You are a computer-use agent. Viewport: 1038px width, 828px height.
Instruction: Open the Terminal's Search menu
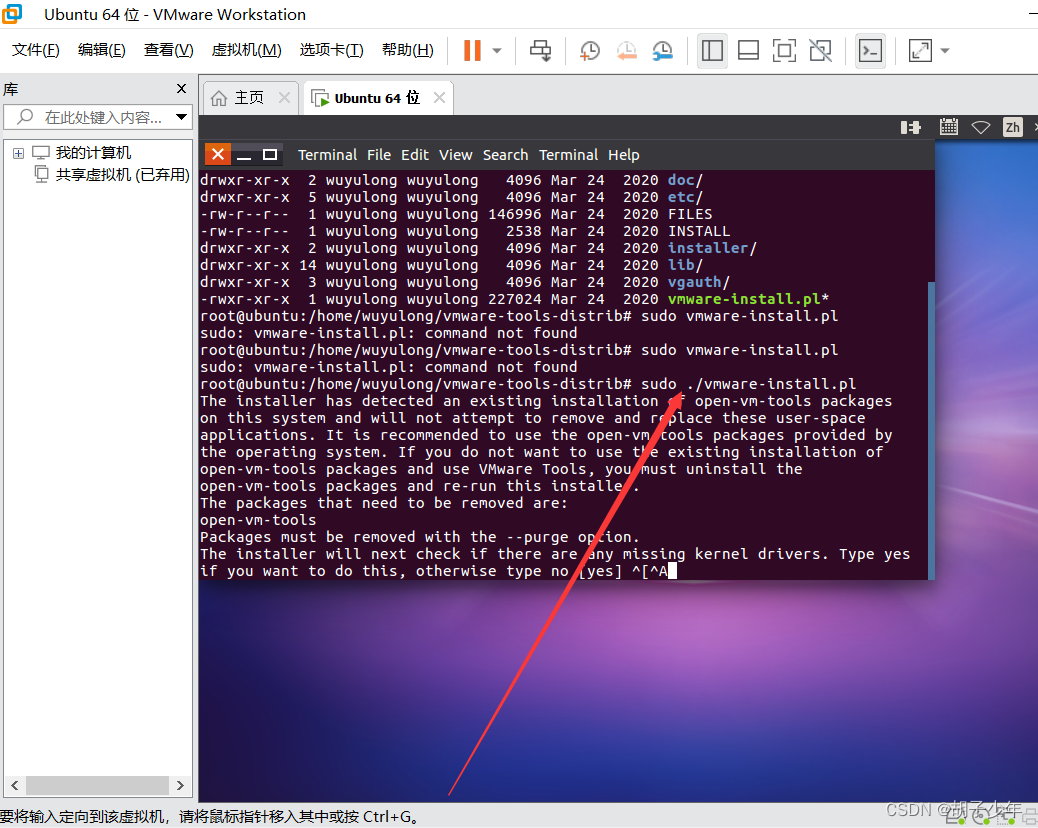[x=505, y=155]
